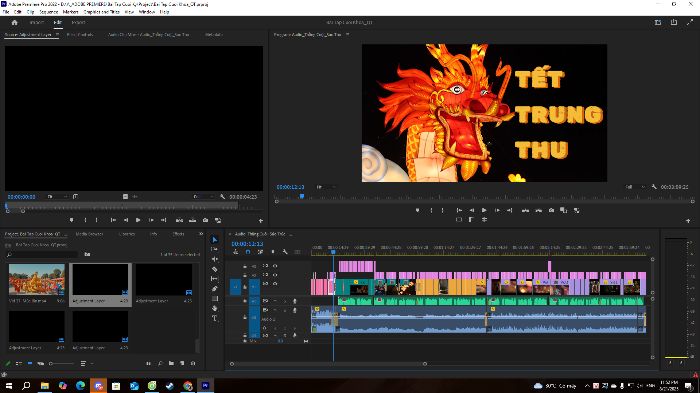Open Program monitor zoom level dropdown Fit
Viewport: 700px width, 393px height.
coord(325,187)
